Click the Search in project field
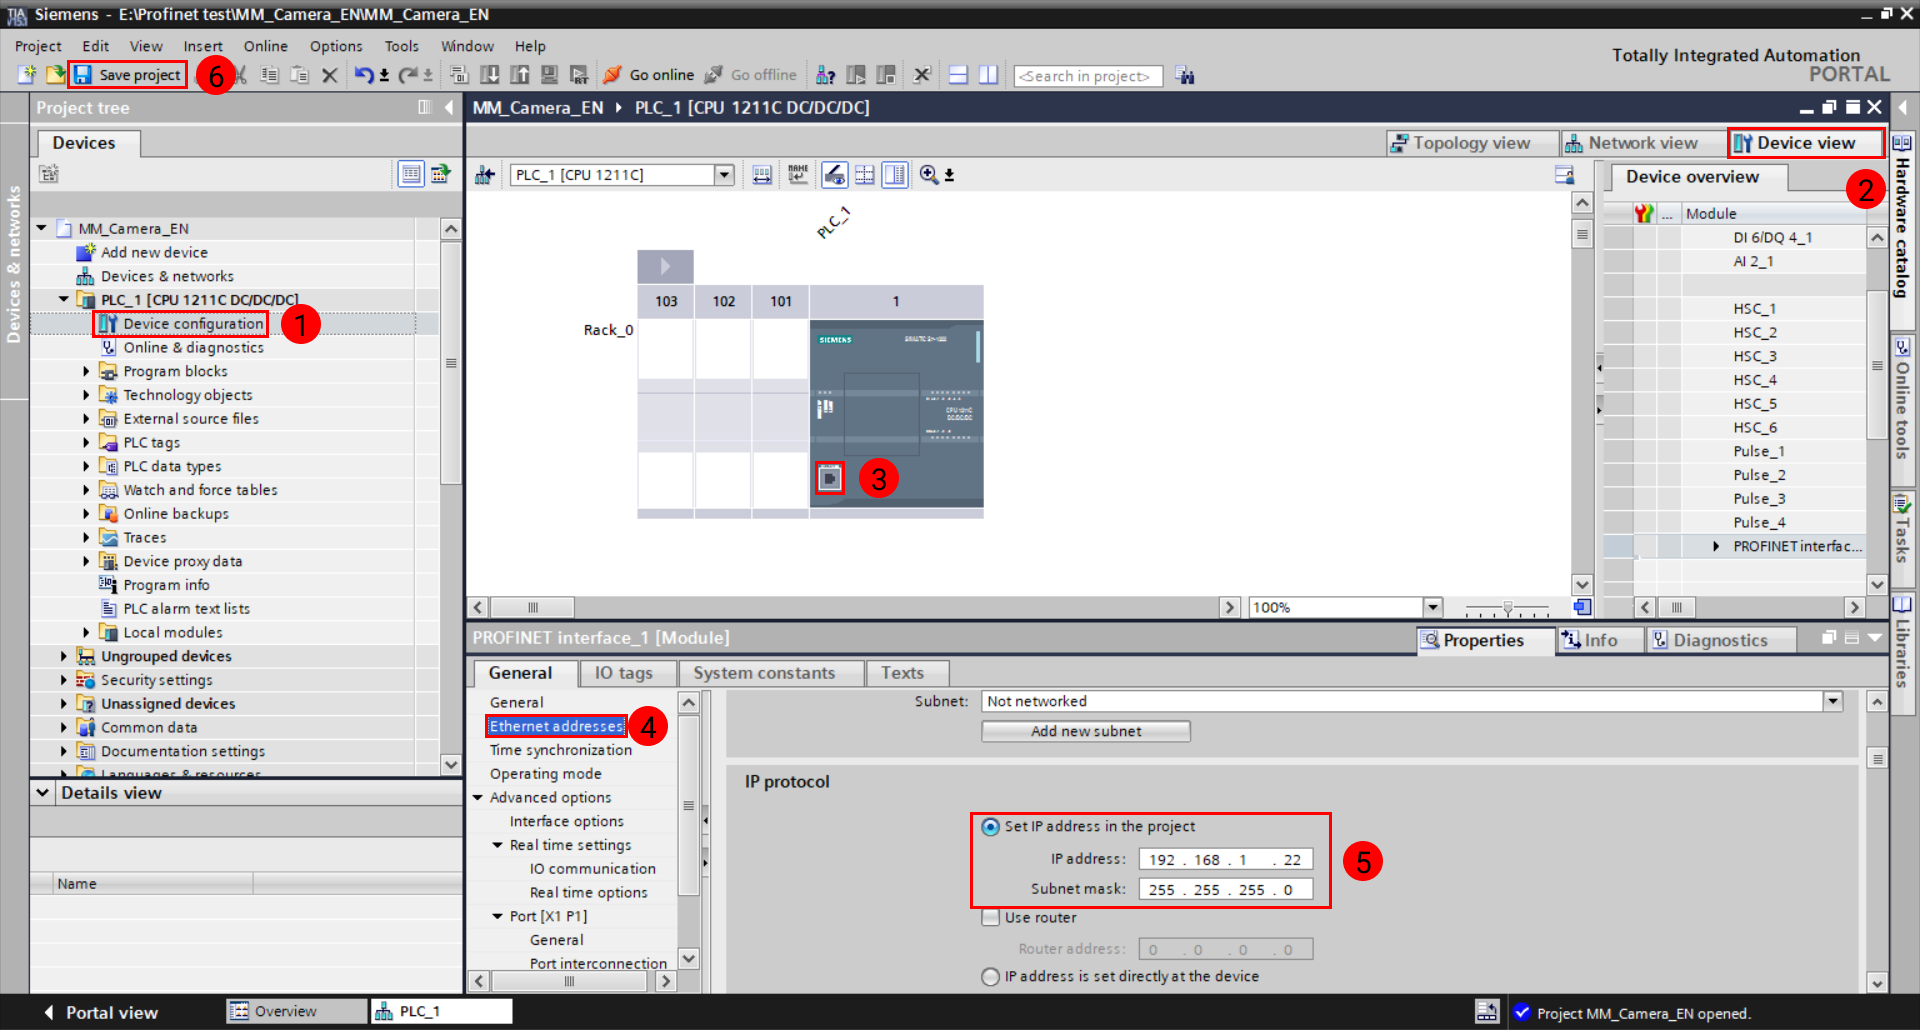The height and width of the screenshot is (1030, 1920). 1087,76
